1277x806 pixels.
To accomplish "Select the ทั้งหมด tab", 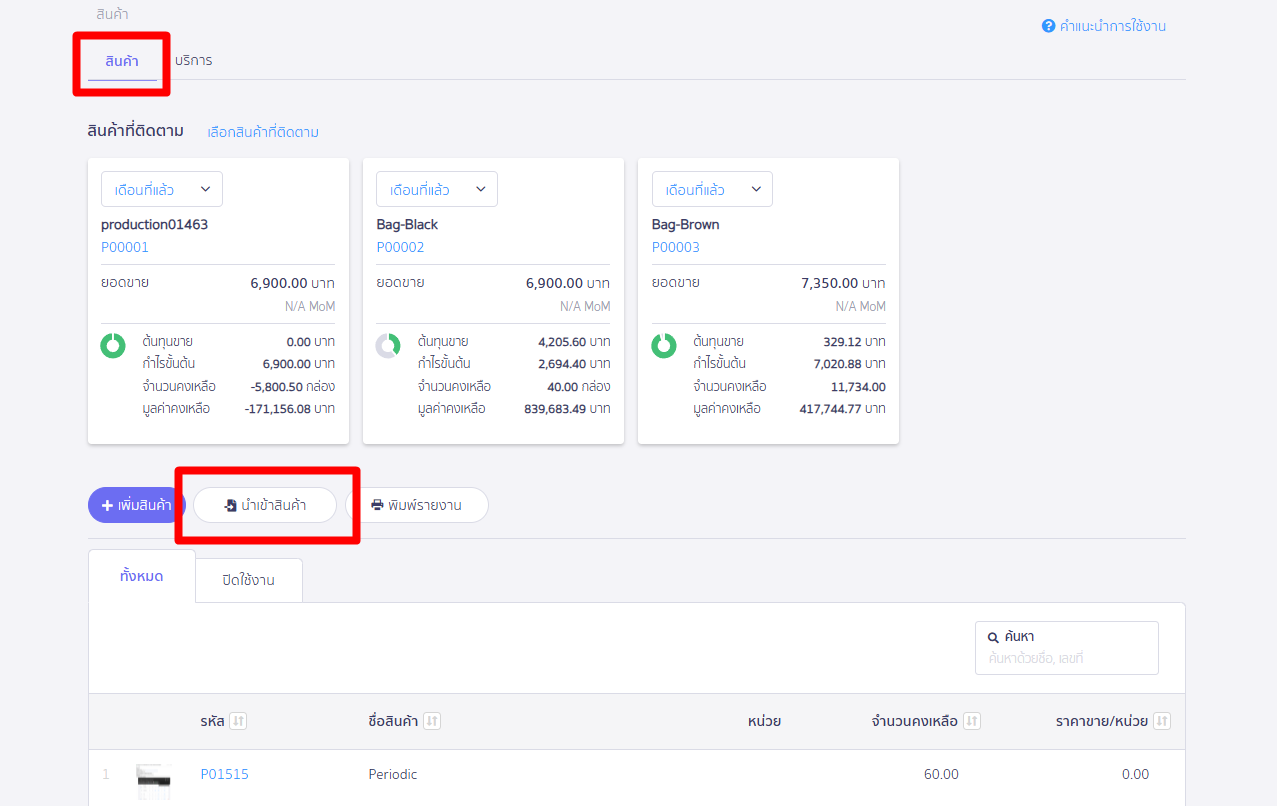I will click(x=142, y=576).
